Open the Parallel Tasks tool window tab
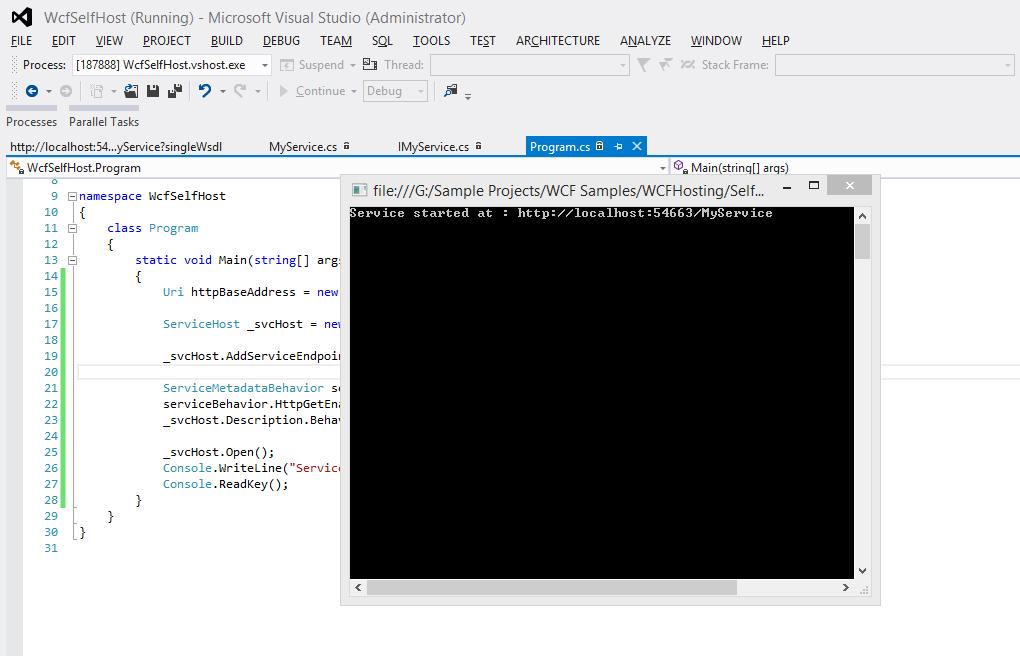The height and width of the screenshot is (656, 1020). point(104,122)
